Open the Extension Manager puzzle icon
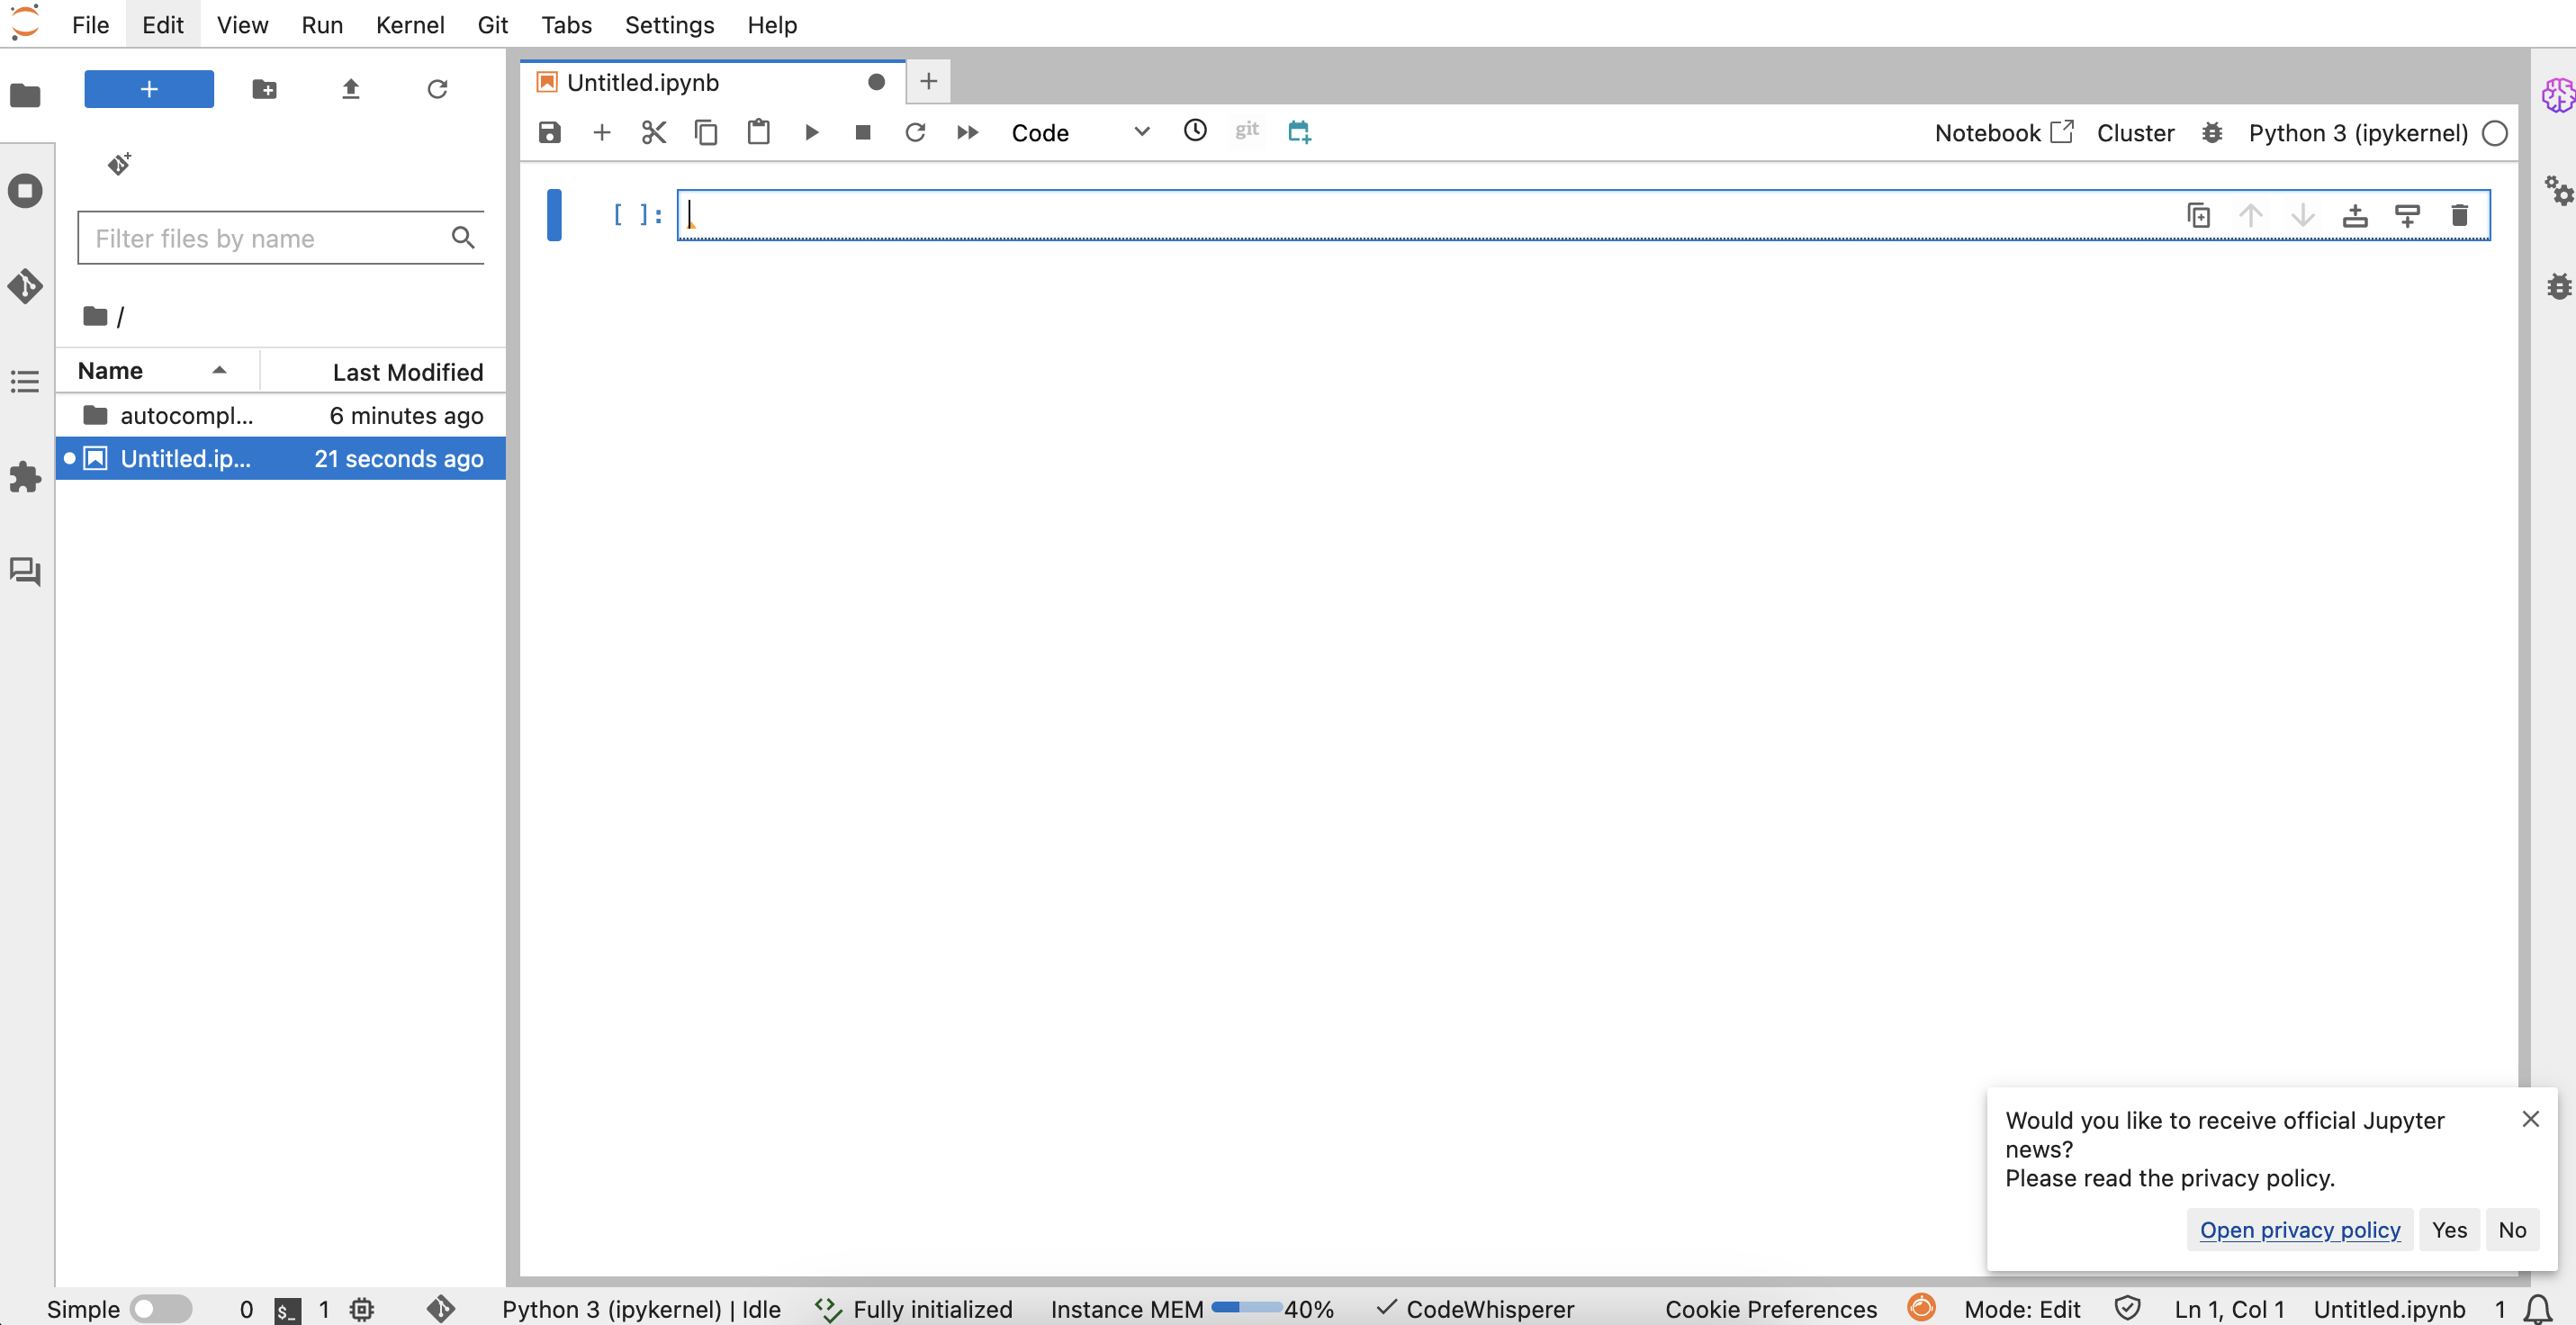This screenshot has height=1325, width=2576. point(25,477)
